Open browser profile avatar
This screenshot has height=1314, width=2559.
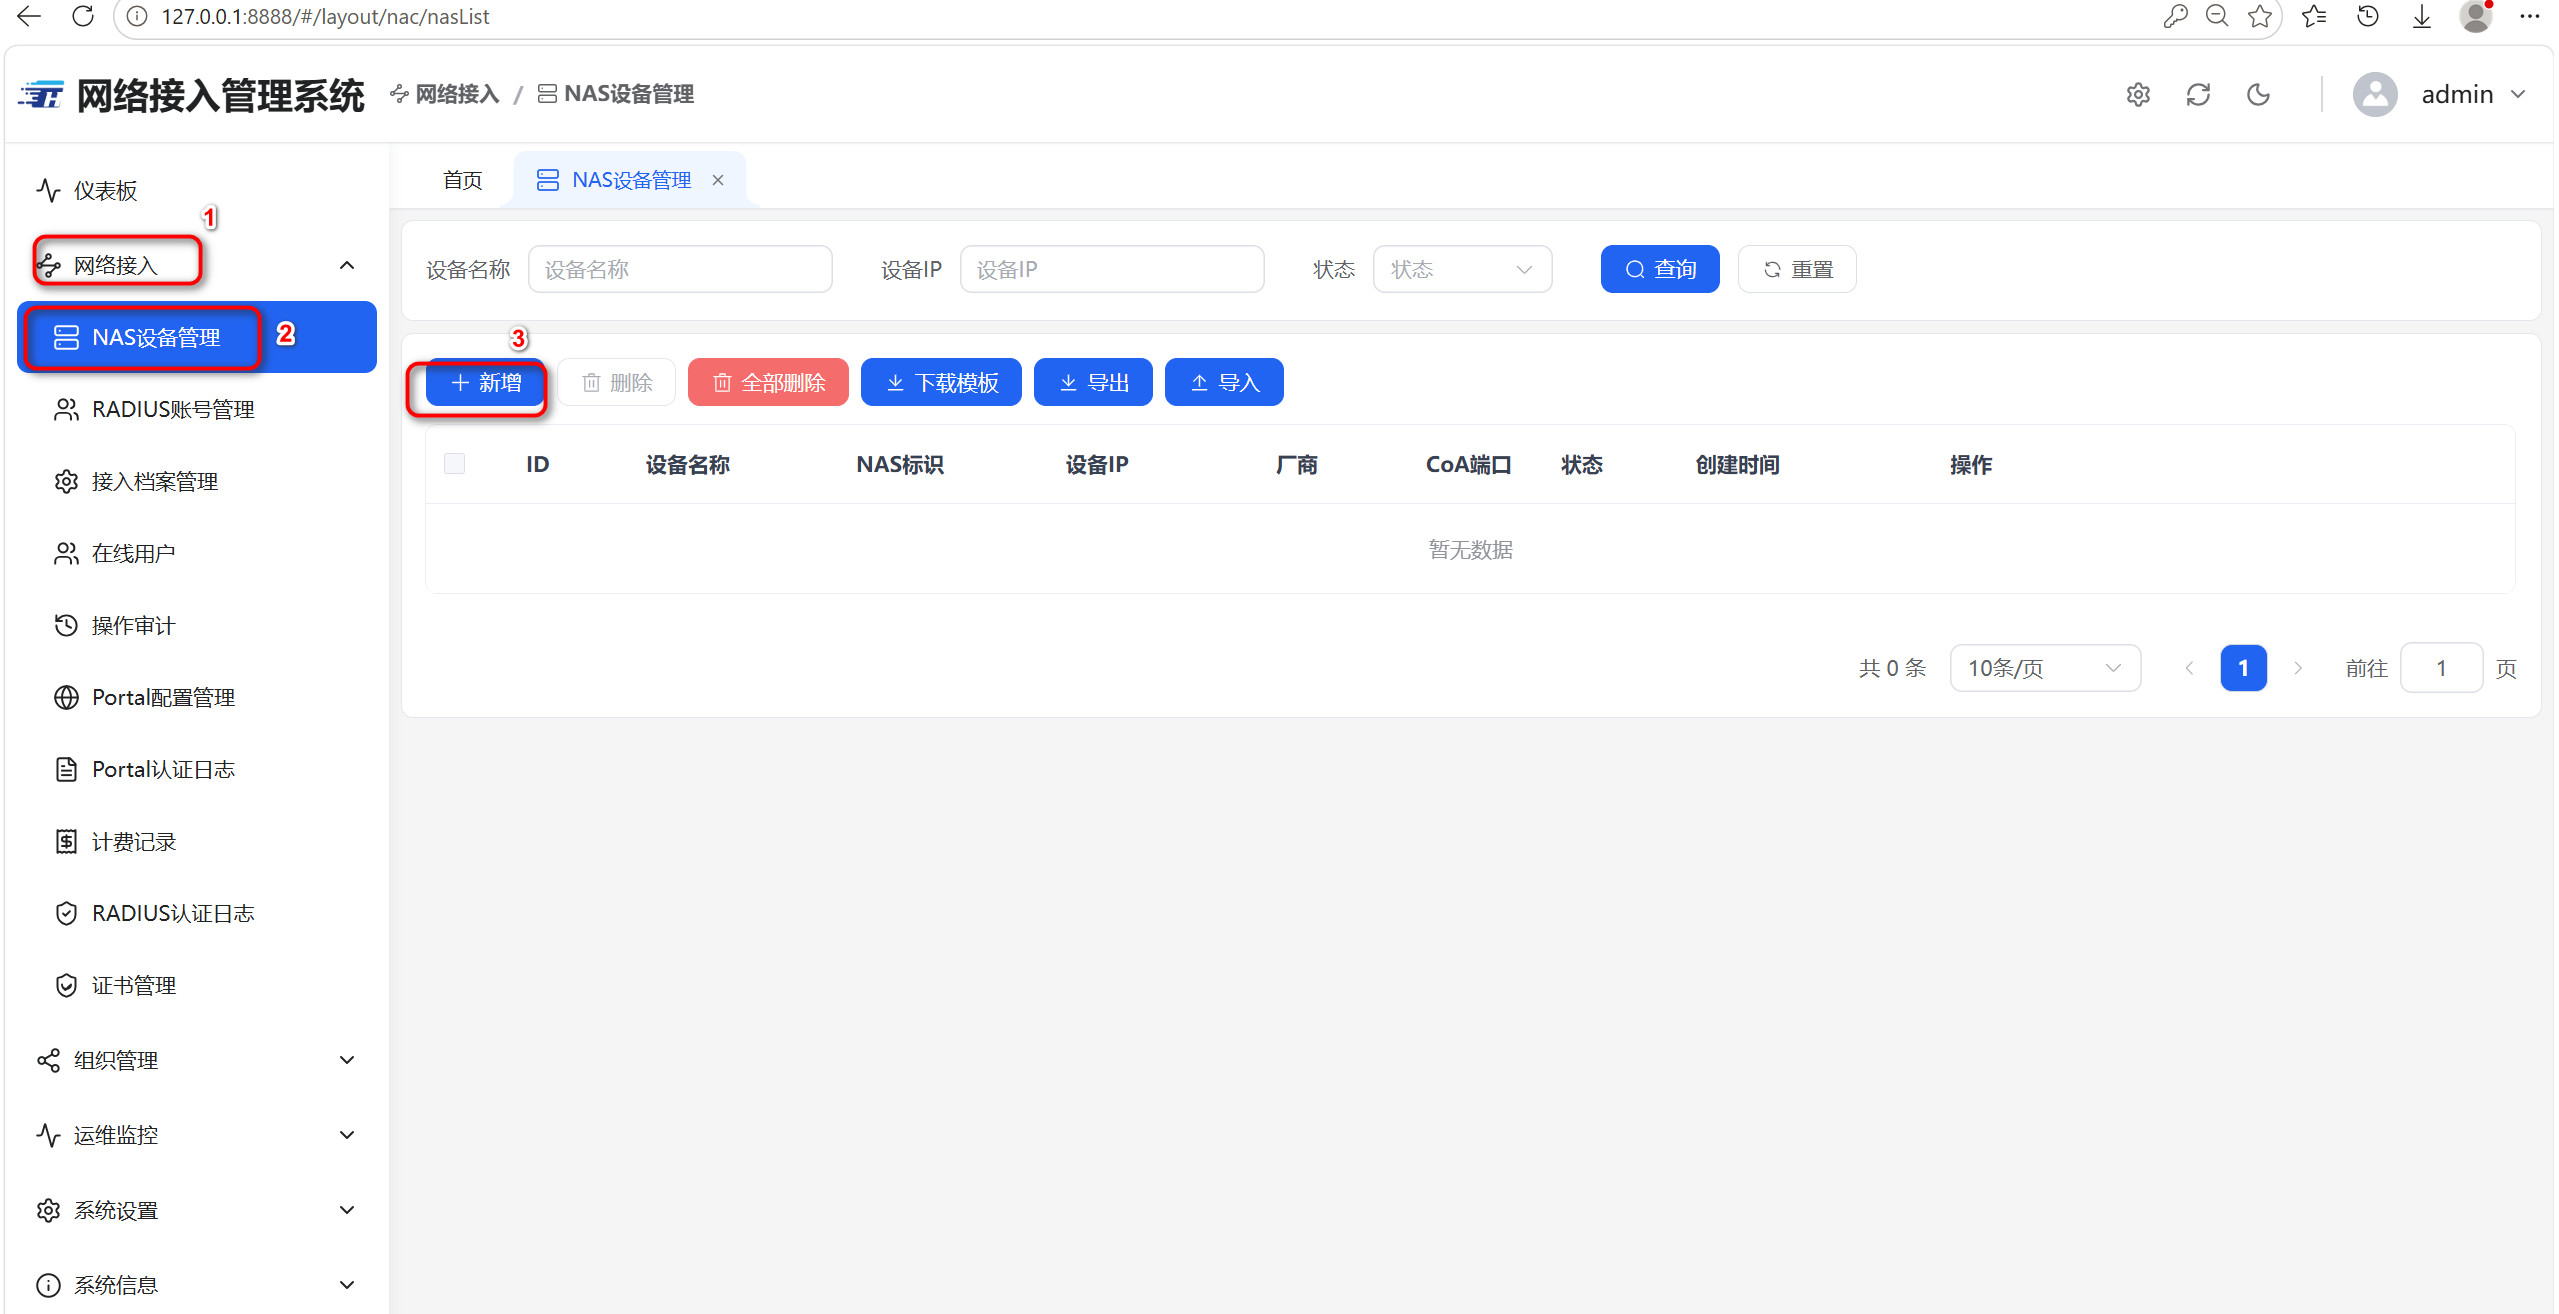click(2476, 16)
